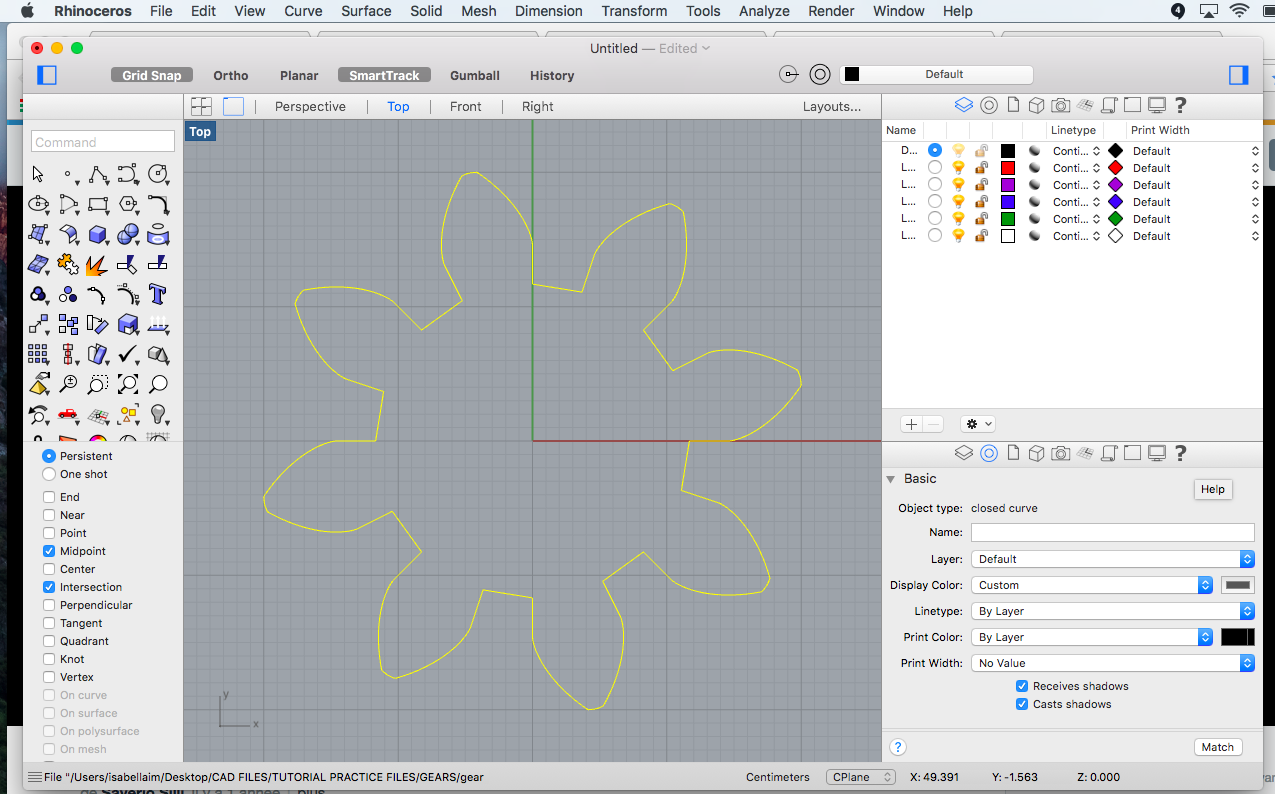The height and width of the screenshot is (794, 1275).
Task: Toggle the left sidebar panel button
Action: [47, 75]
